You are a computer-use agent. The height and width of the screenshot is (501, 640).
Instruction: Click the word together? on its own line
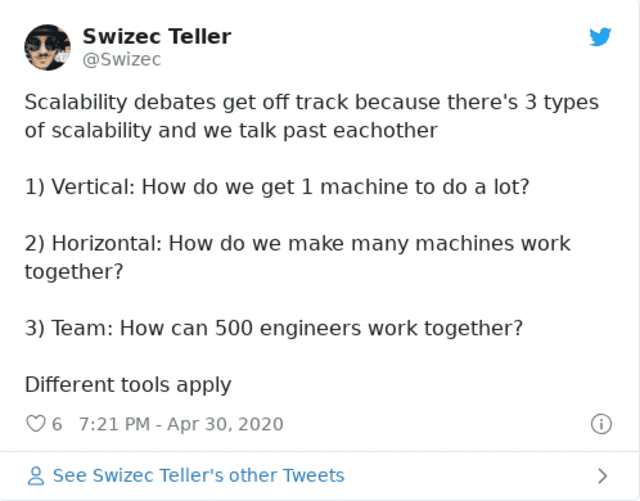[x=74, y=272]
